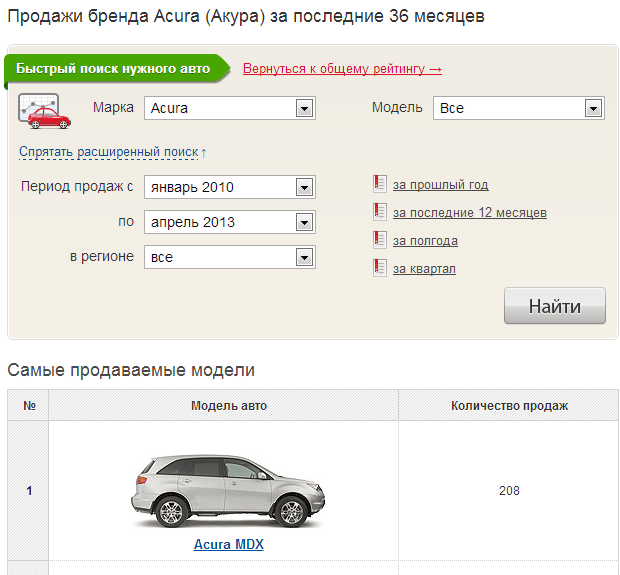Open the Марка dropdown showing Acura

tap(230, 108)
